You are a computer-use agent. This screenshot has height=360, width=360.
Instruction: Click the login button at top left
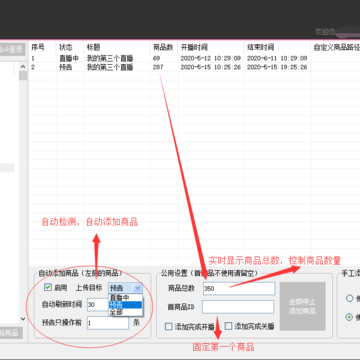(x=12, y=49)
